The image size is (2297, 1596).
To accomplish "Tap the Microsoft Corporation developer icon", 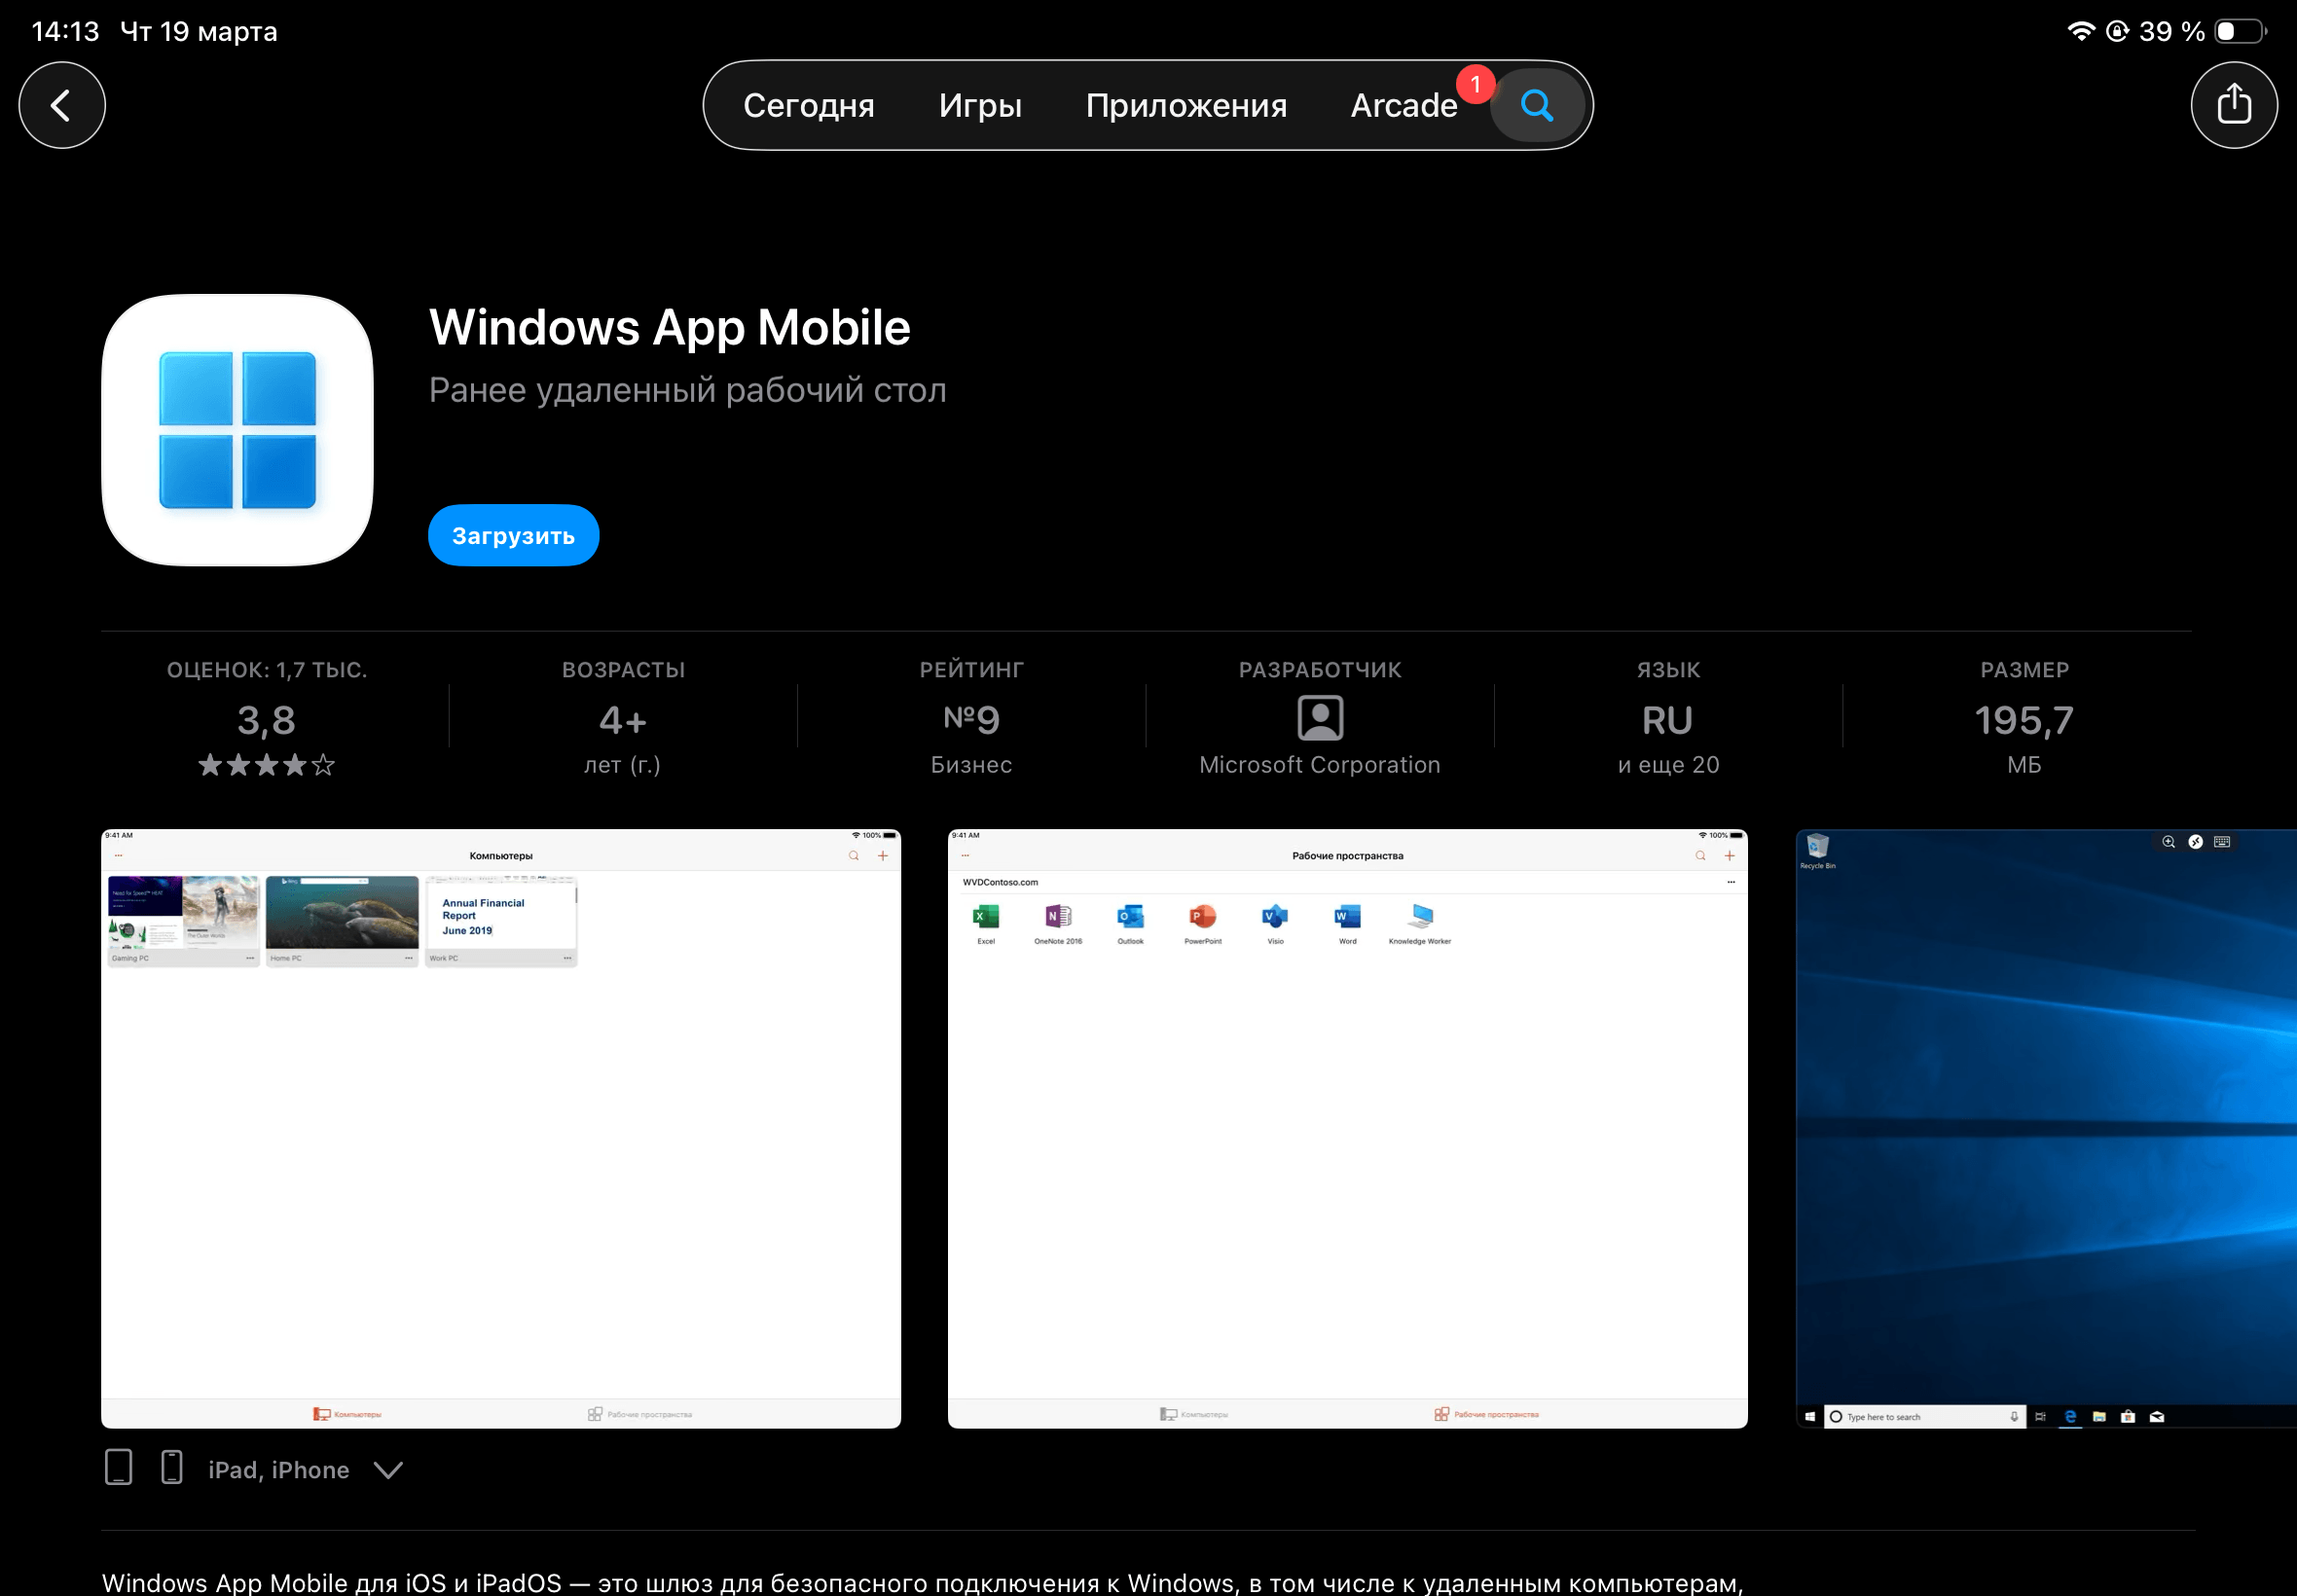I will (x=1319, y=718).
